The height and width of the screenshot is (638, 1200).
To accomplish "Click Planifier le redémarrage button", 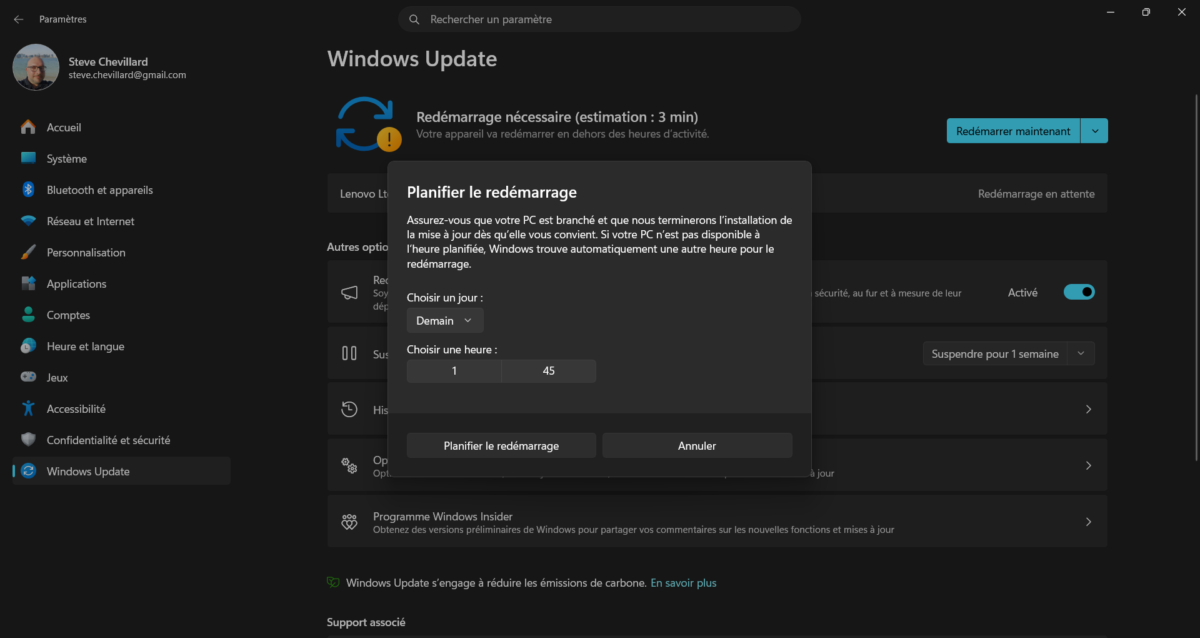I will click(x=501, y=446).
